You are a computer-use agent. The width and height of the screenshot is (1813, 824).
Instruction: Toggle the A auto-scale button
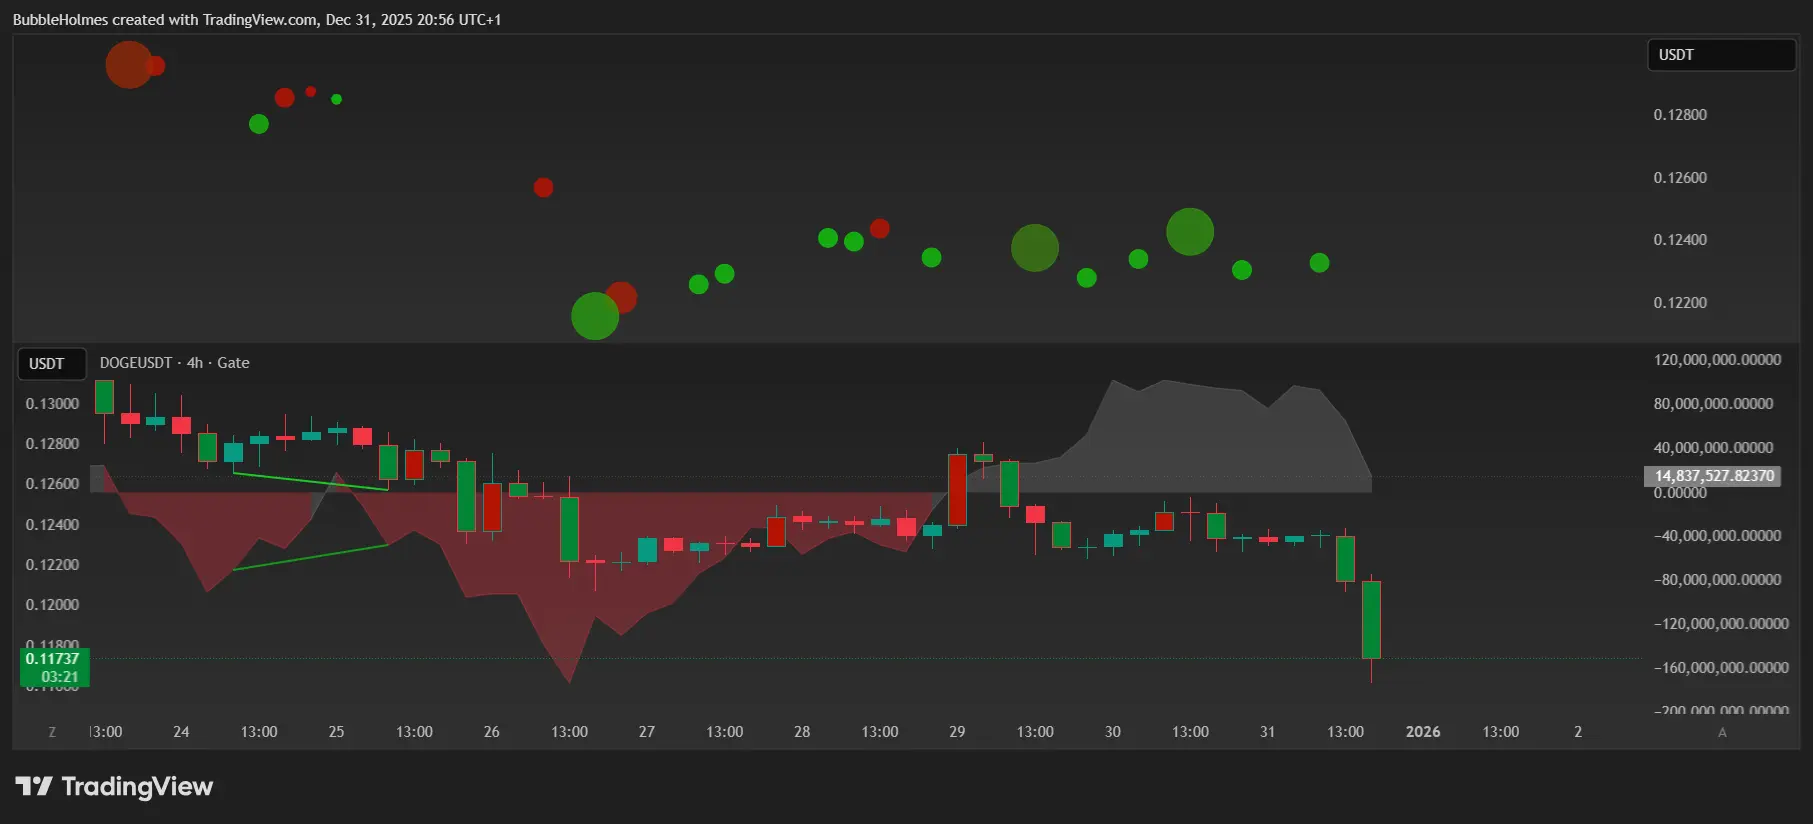pyautogui.click(x=1722, y=732)
